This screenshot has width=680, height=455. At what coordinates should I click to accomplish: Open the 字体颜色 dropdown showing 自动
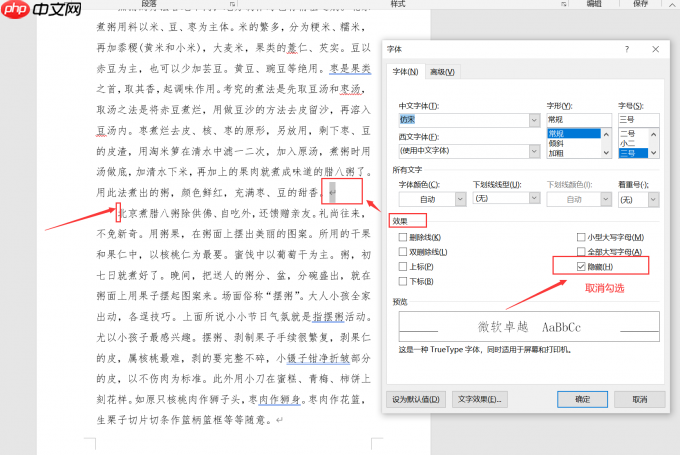[x=432, y=200]
